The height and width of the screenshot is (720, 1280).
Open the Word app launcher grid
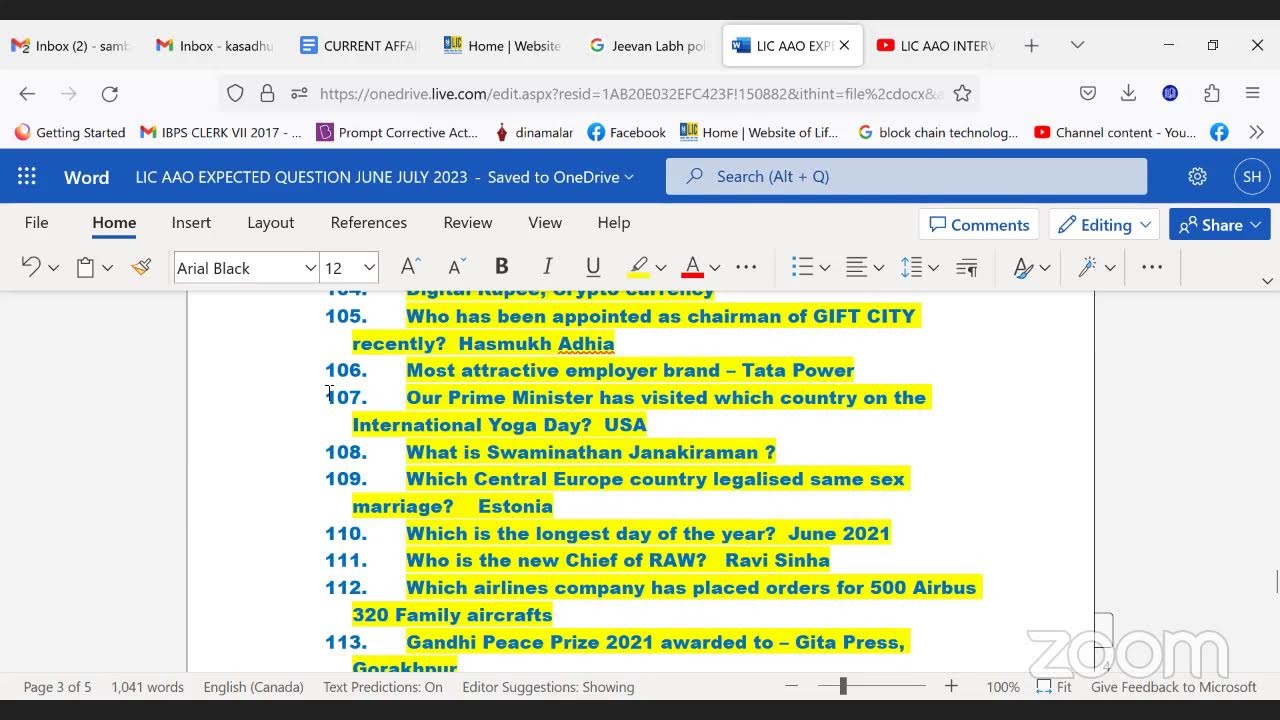27,177
